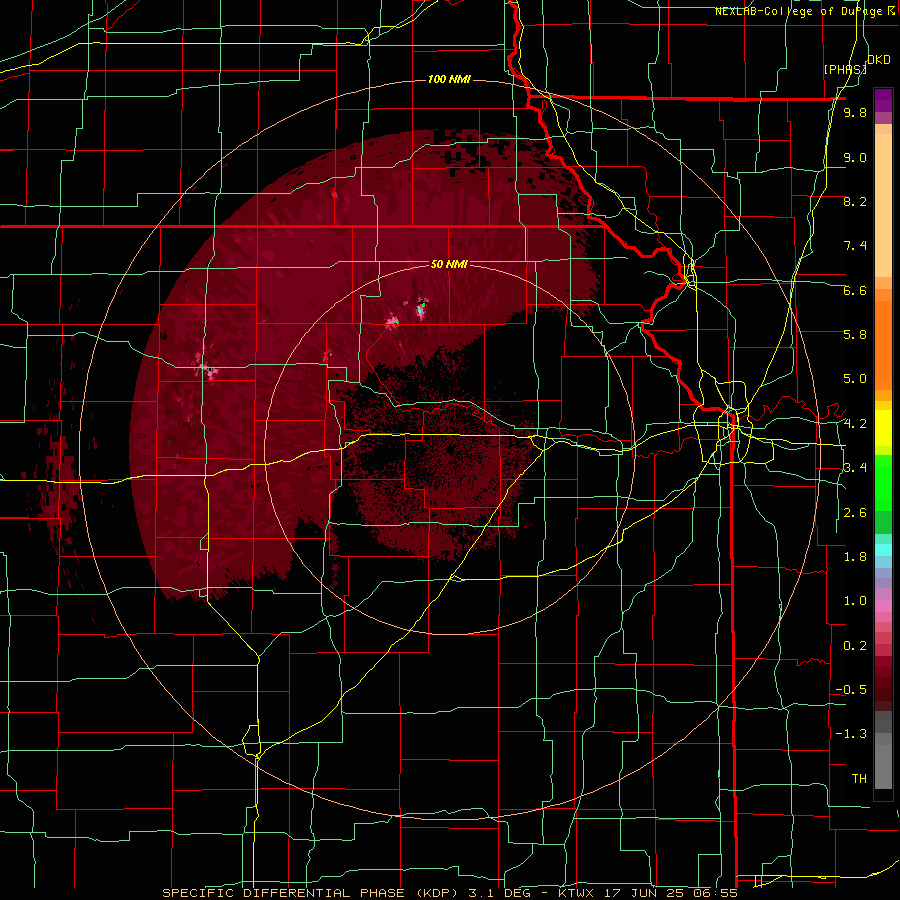Click the 0.2 scale value
Viewport: 900px width, 900px height.
[x=855, y=646]
